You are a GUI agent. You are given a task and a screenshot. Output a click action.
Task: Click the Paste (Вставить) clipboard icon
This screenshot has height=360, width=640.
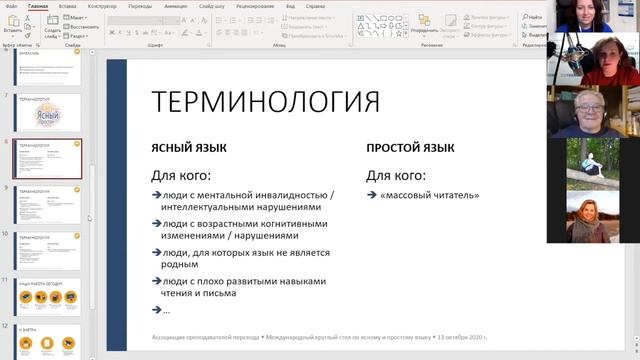click(13, 21)
